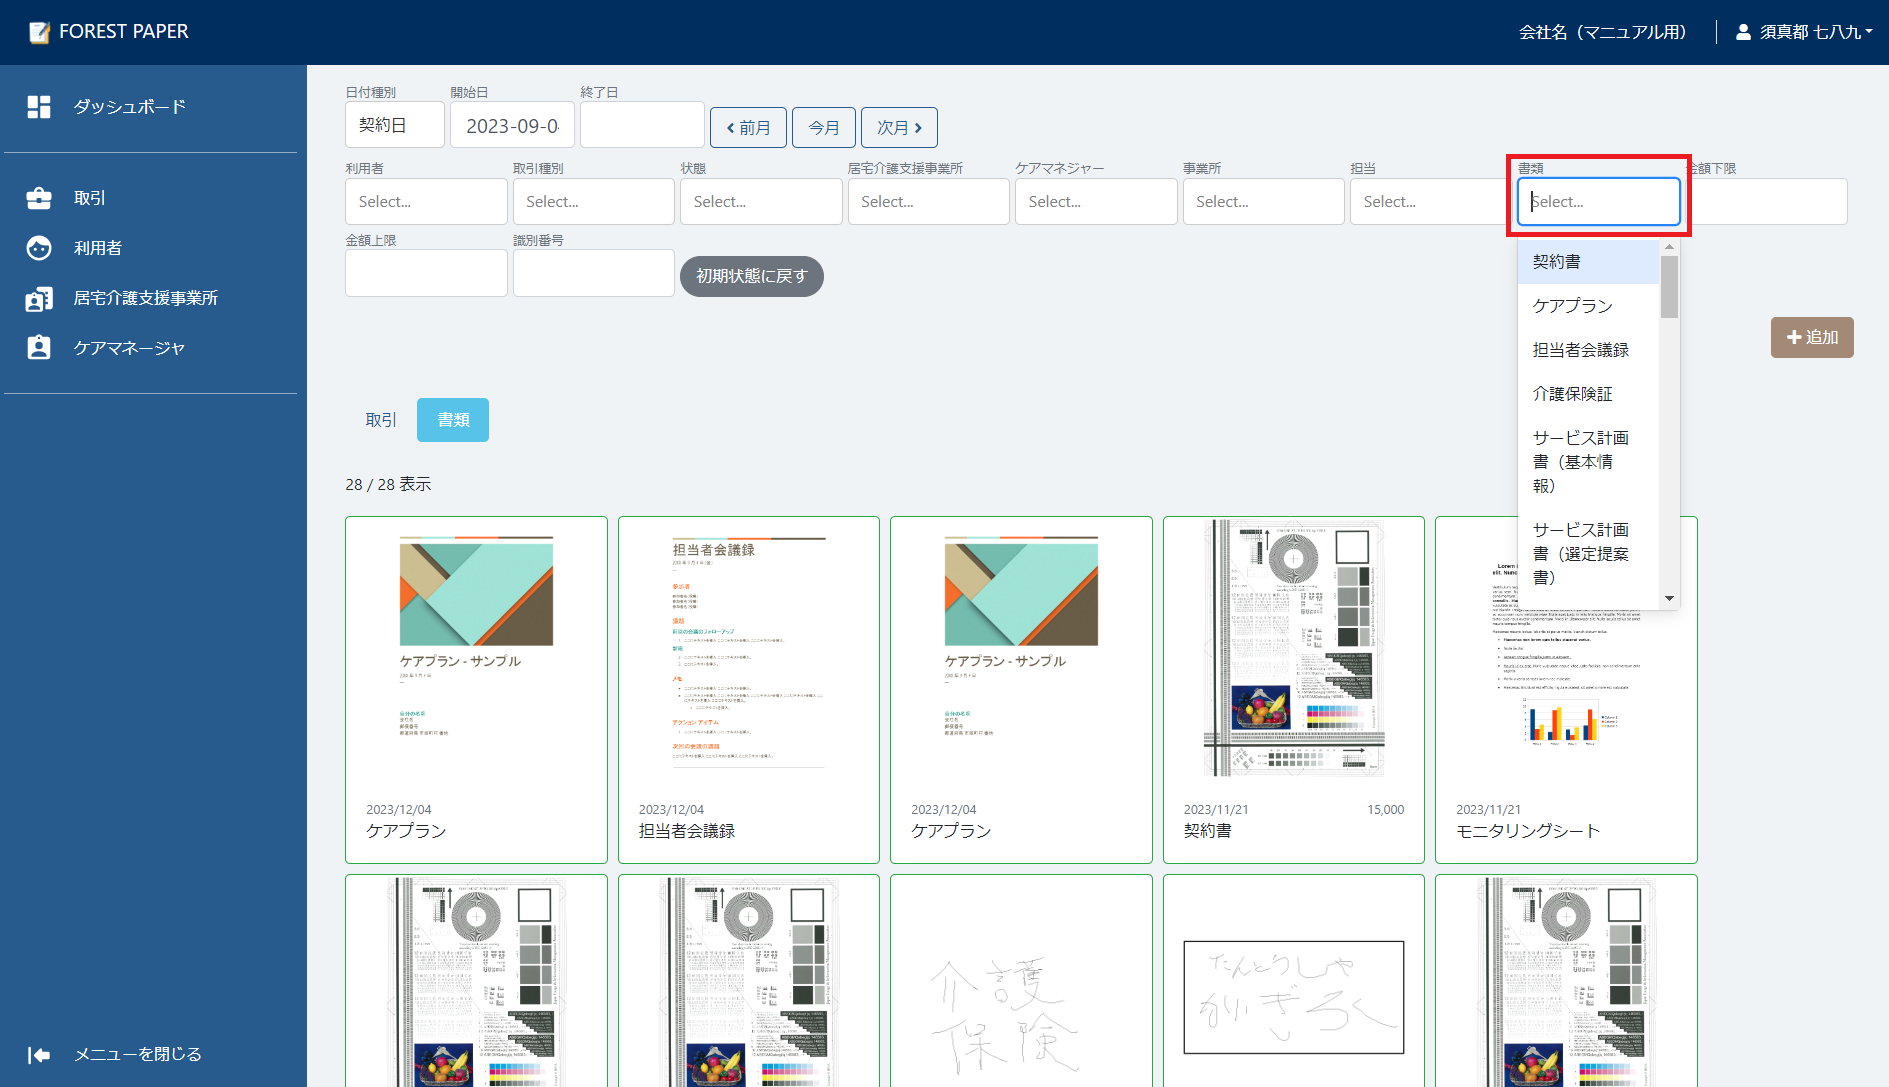Collapse menu with メニューを閉じる arrow icon
The height and width of the screenshot is (1087, 1889).
pyautogui.click(x=39, y=1055)
